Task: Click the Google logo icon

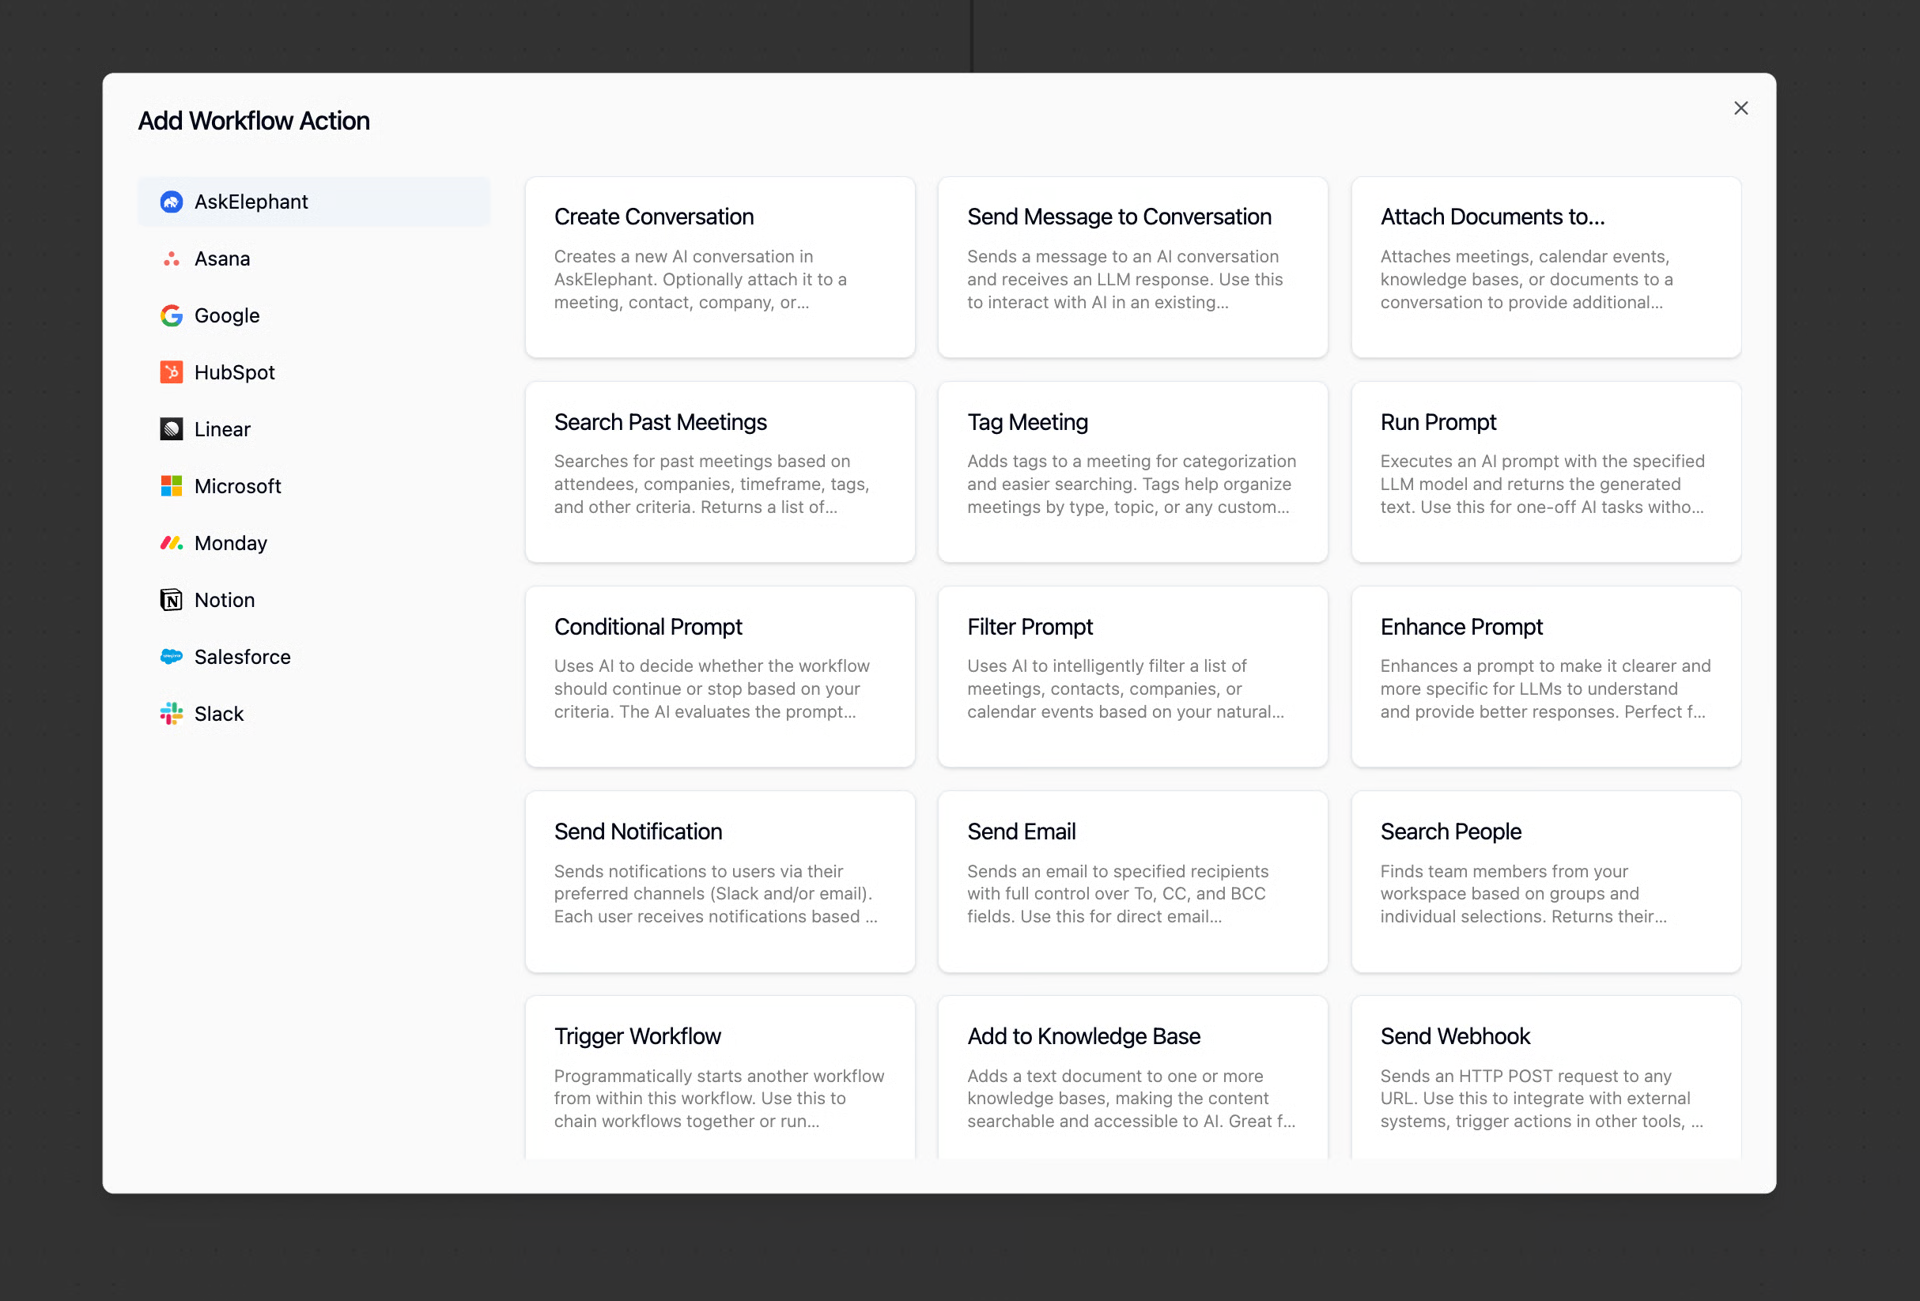Action: click(x=171, y=316)
